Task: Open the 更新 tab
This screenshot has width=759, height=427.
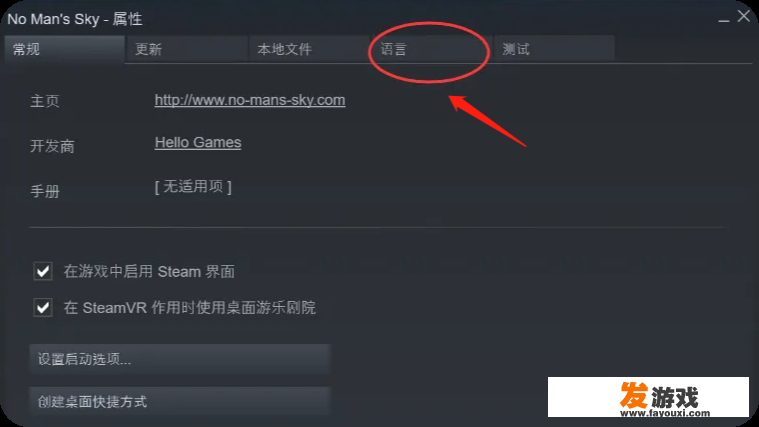Action: tap(186, 49)
